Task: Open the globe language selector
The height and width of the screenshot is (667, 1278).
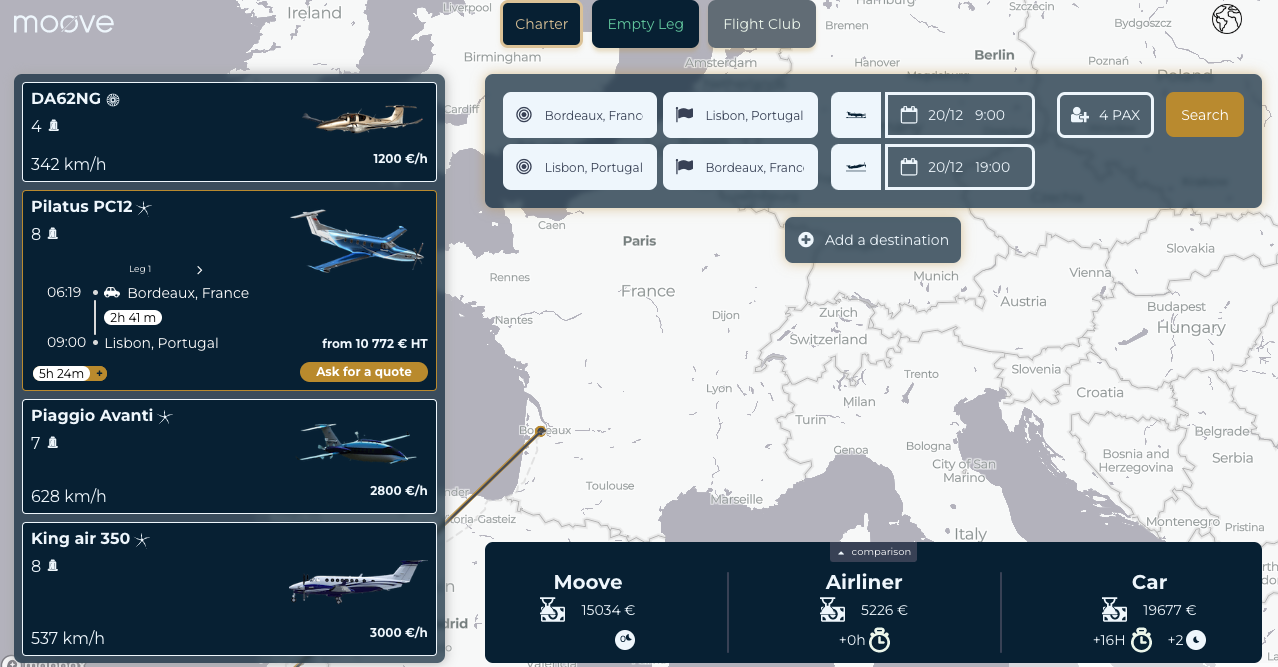Action: click(x=1226, y=19)
